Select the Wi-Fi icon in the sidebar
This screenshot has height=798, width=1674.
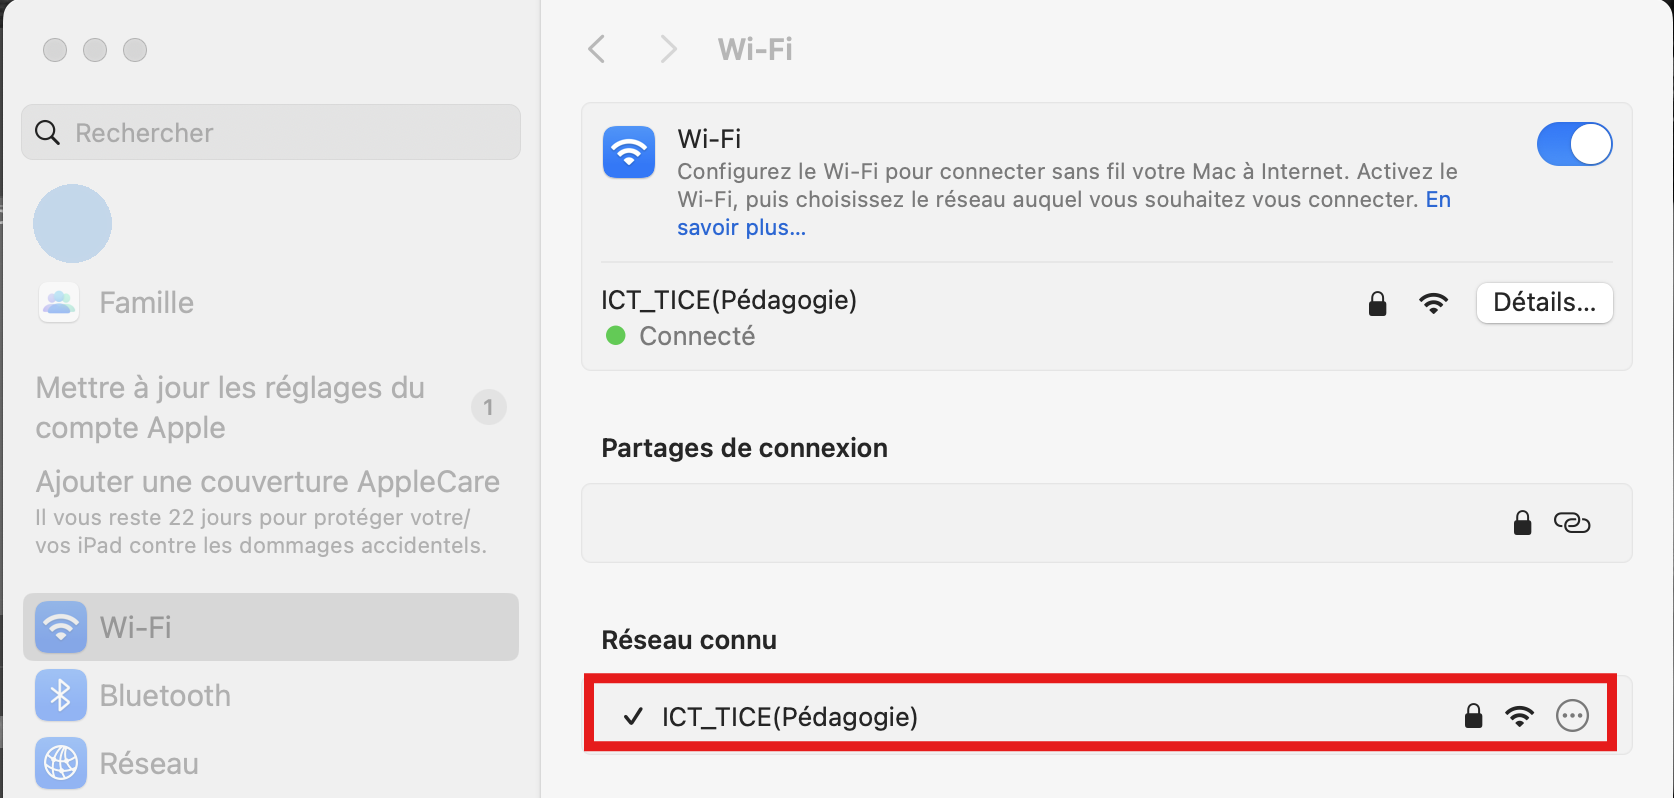click(60, 627)
